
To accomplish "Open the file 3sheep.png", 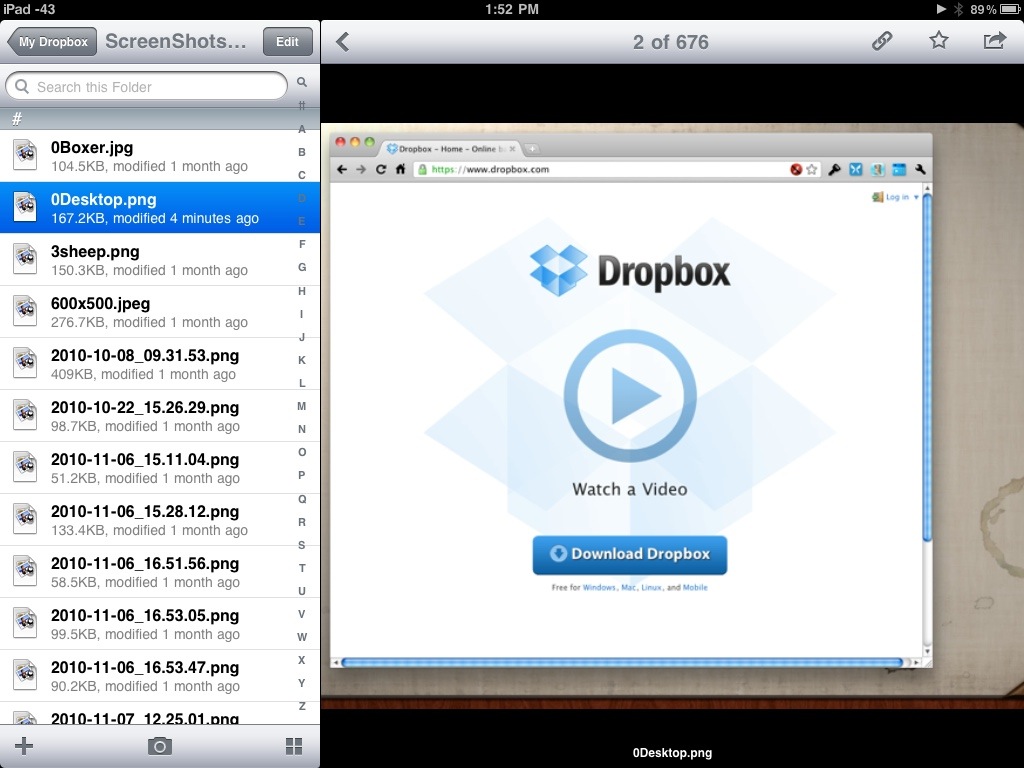I will 160,260.
